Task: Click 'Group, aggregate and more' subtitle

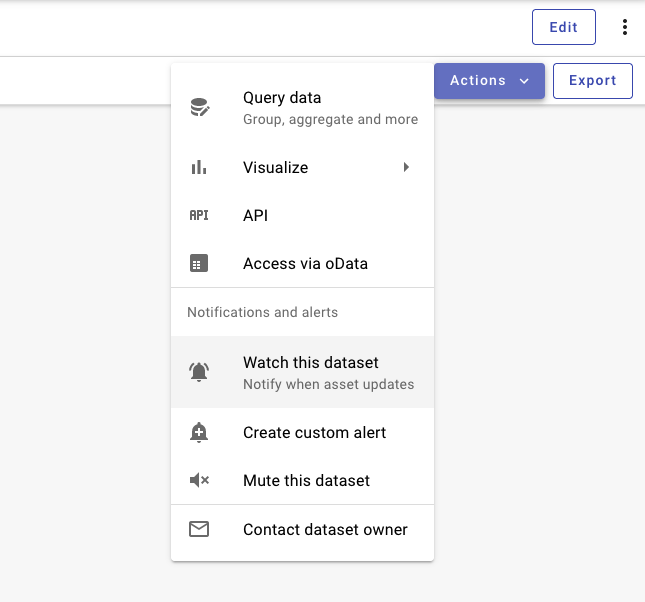Action: (330, 119)
